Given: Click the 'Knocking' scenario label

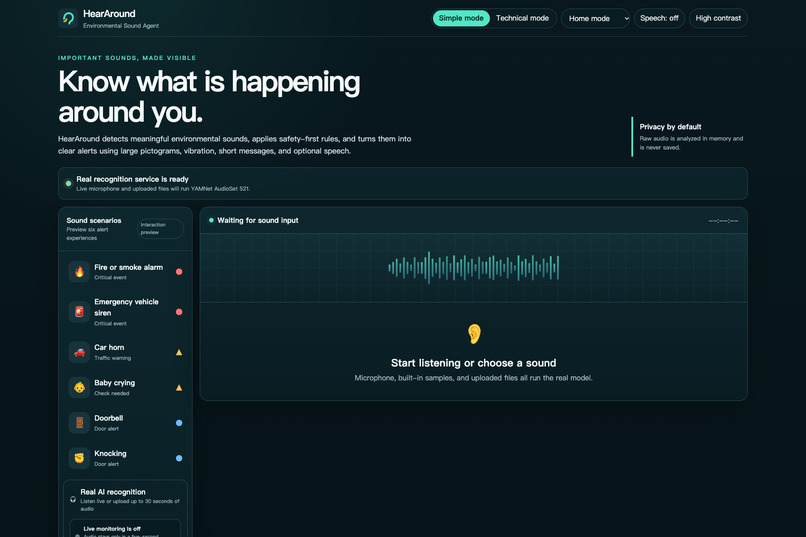Looking at the screenshot, I should pyautogui.click(x=111, y=453).
